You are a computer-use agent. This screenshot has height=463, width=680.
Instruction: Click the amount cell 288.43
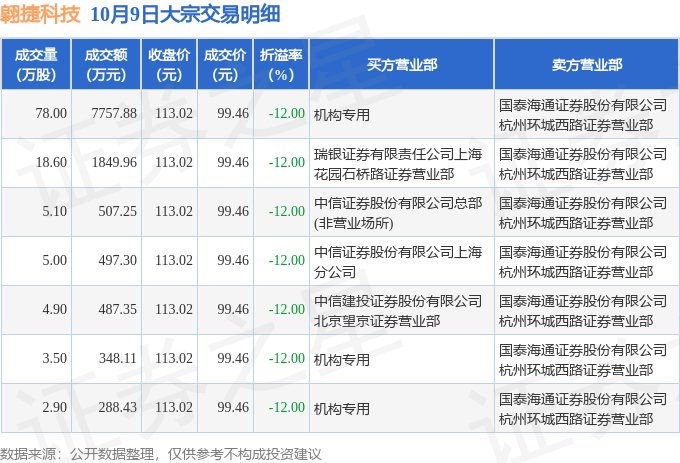pos(118,408)
